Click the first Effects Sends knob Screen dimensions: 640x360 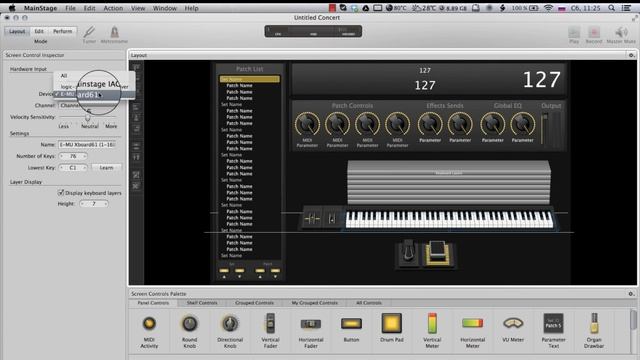430,124
